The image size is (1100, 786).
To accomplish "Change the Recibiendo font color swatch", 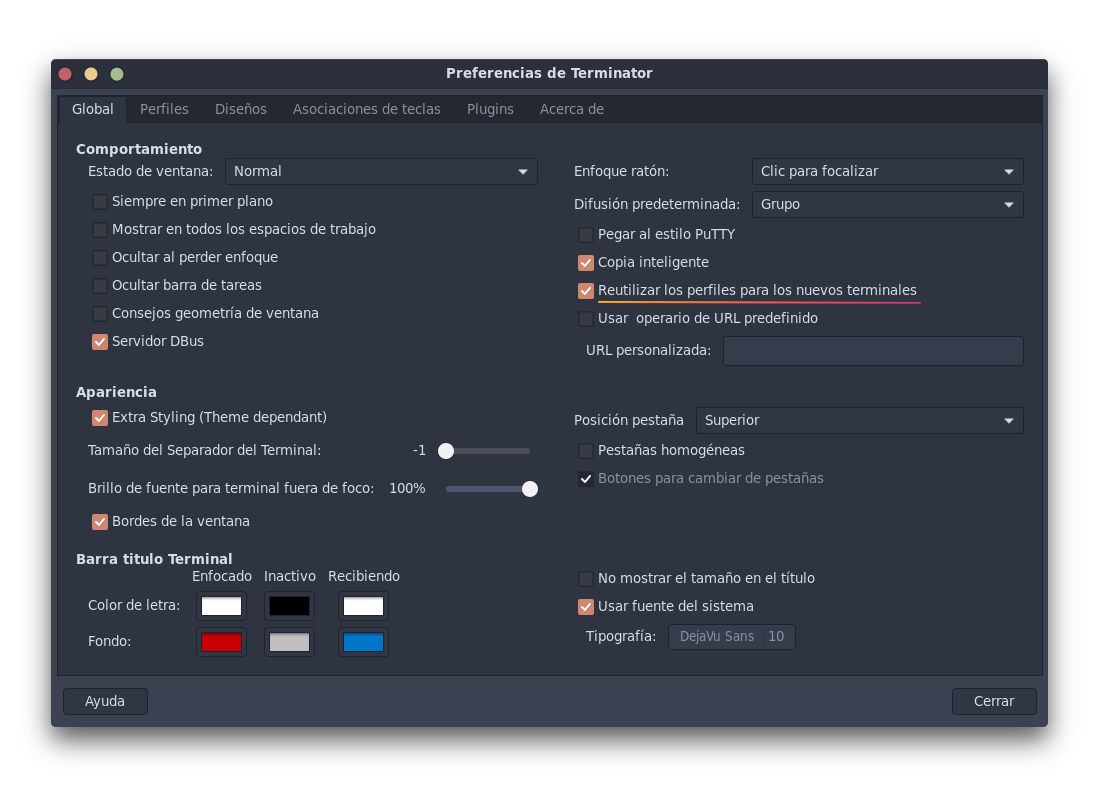I will tap(363, 606).
